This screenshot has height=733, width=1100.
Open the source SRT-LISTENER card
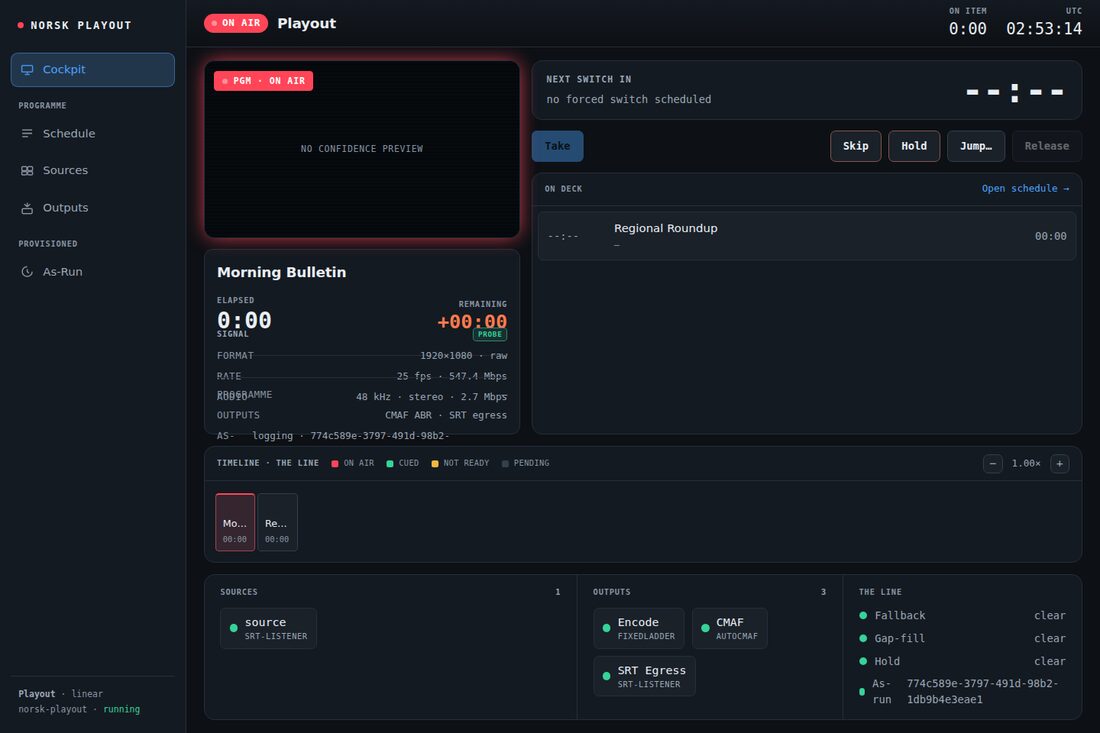click(x=269, y=628)
